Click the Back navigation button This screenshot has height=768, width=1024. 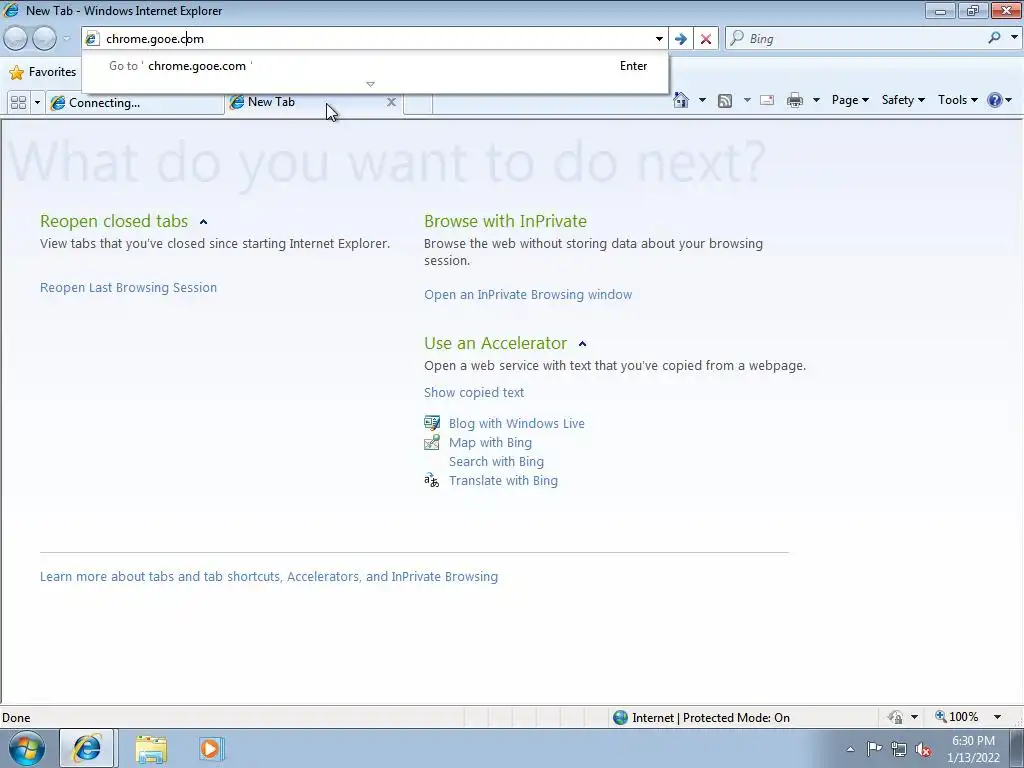pyautogui.click(x=16, y=39)
